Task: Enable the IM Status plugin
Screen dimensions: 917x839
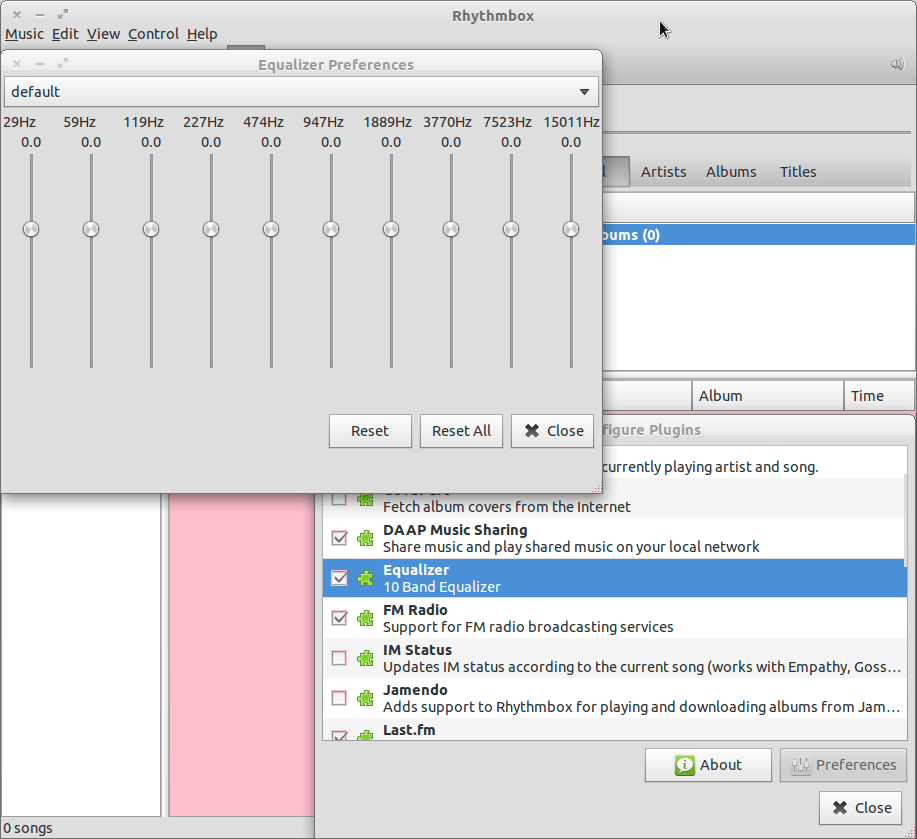Action: tap(338, 658)
